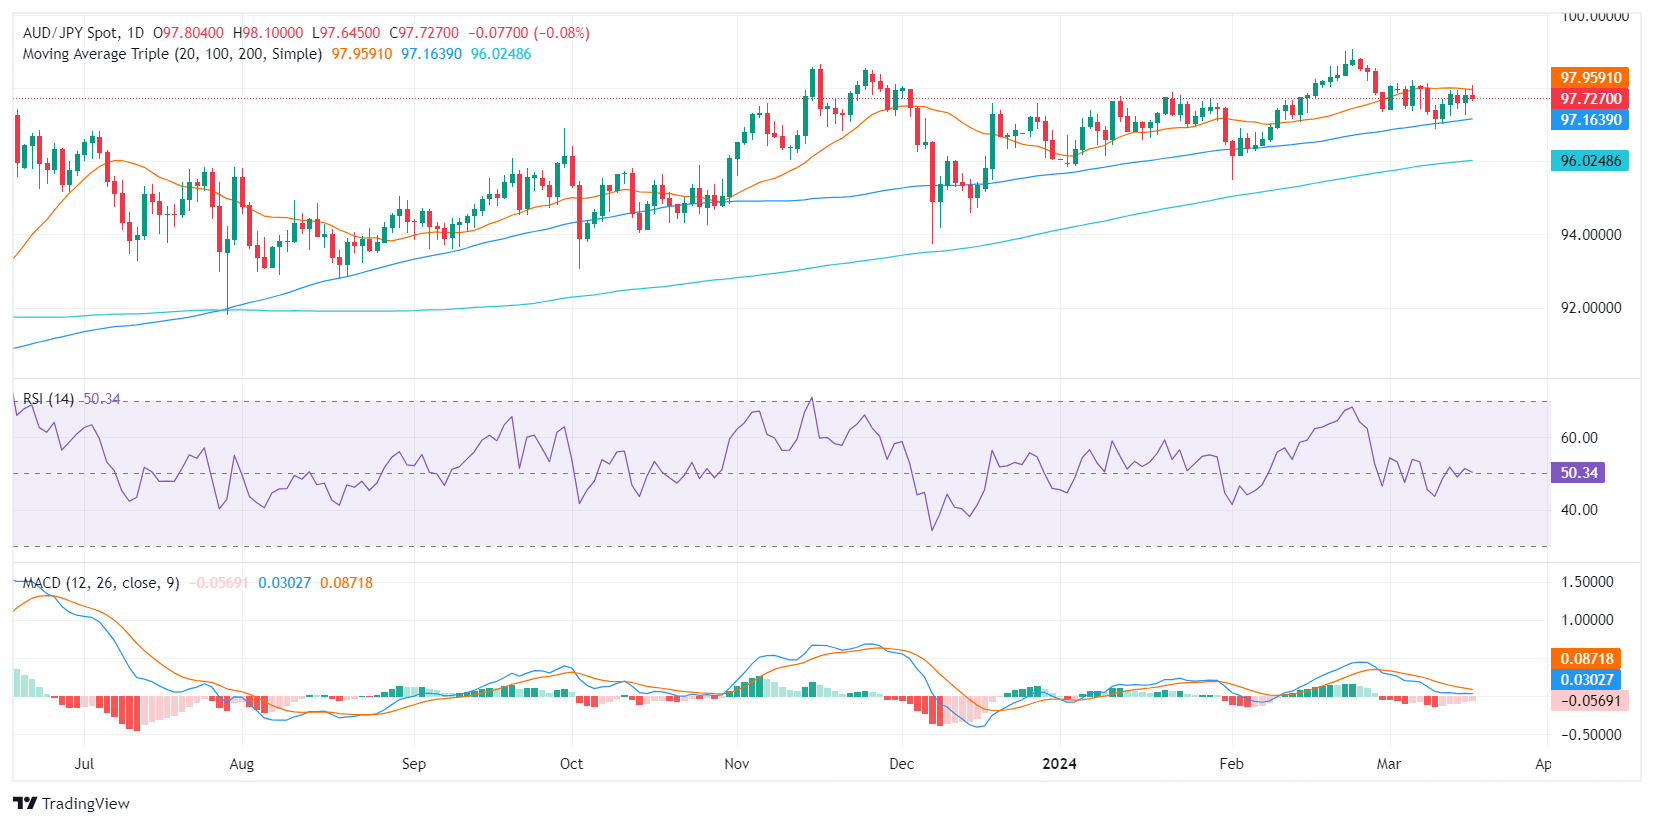The image size is (1654, 825).
Task: Click the orange 97.95910 price tag
Action: pos(1589,78)
